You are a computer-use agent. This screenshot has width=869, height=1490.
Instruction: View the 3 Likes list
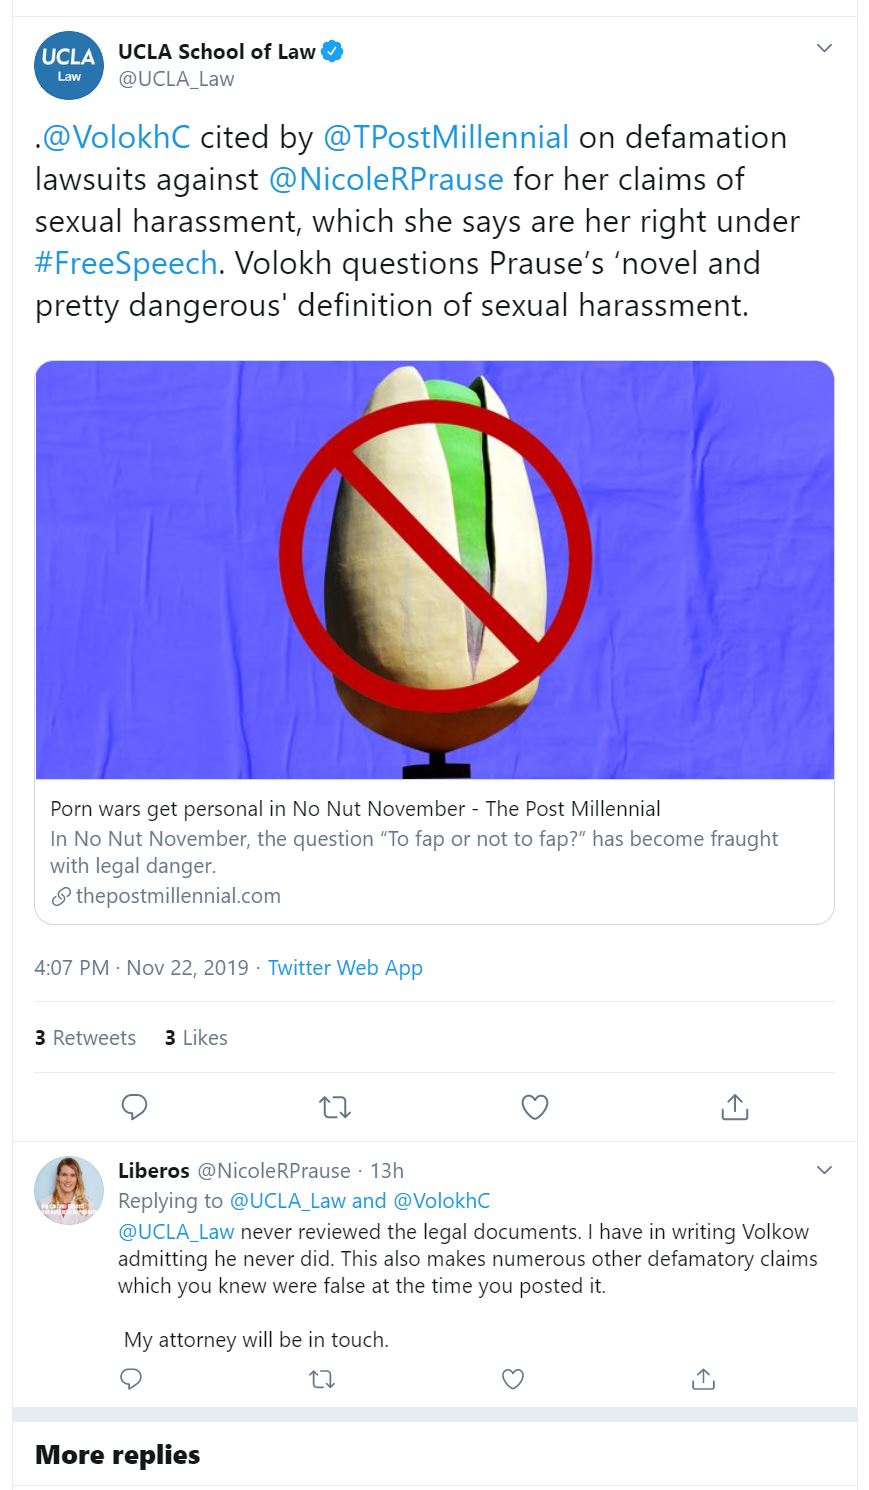[196, 1038]
